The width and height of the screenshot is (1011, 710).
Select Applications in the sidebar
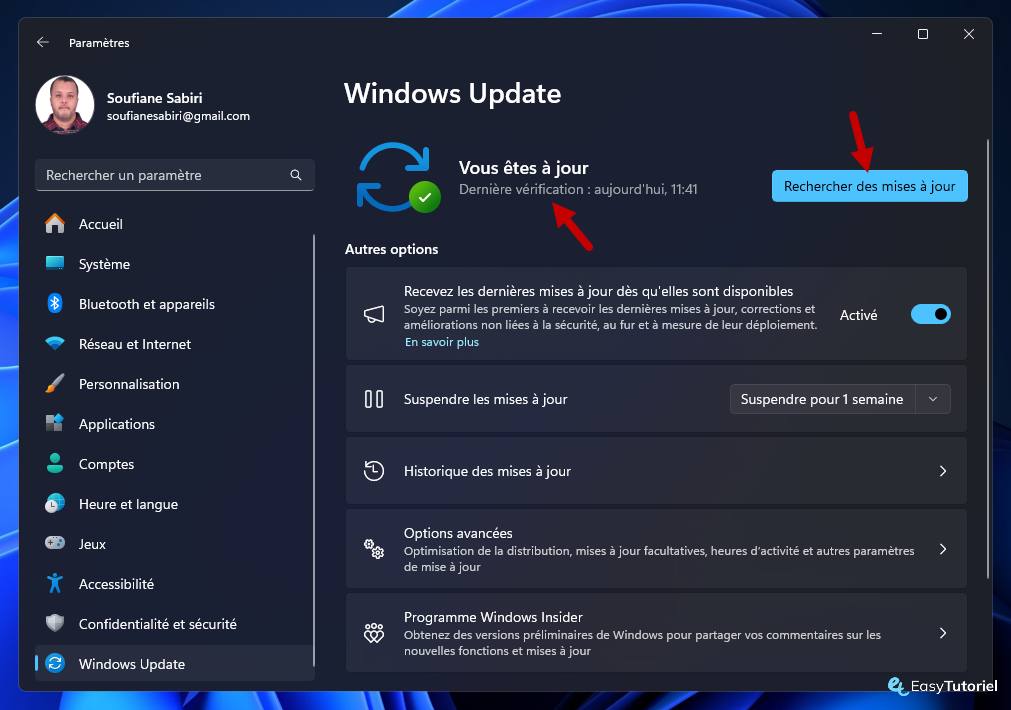[117, 424]
